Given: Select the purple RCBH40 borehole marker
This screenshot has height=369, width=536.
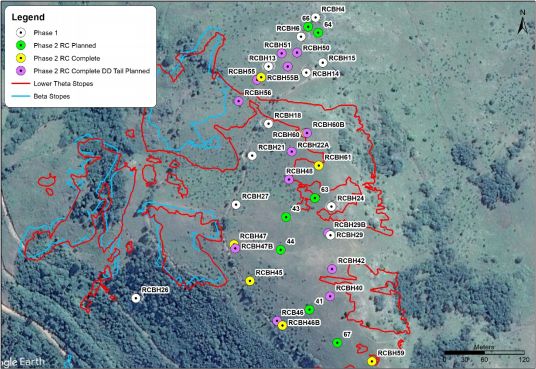Looking at the screenshot, I should tap(330, 296).
